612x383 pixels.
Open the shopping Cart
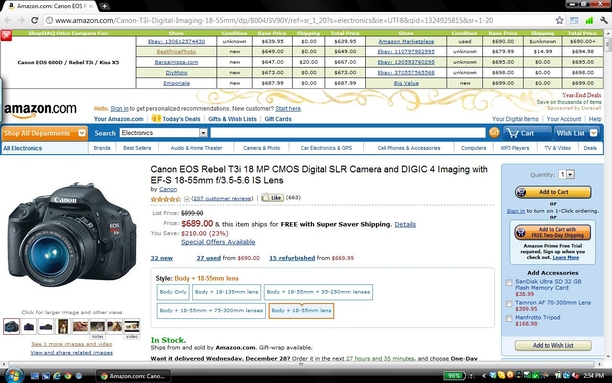tap(527, 133)
